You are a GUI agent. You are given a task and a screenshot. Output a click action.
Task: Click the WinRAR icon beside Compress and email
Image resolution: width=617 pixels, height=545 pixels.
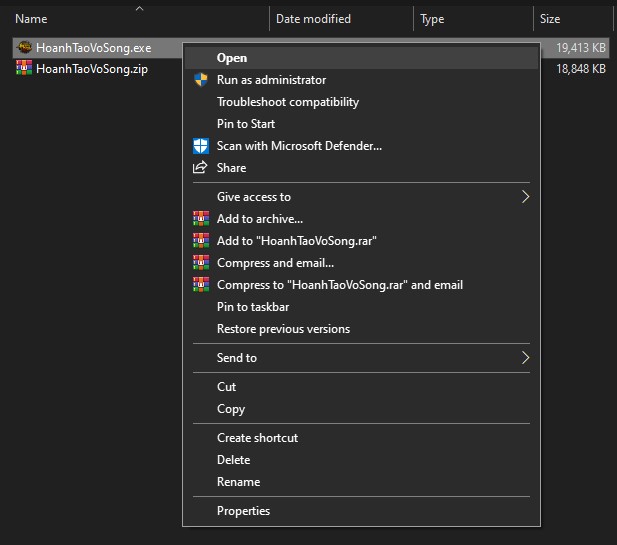coord(200,263)
